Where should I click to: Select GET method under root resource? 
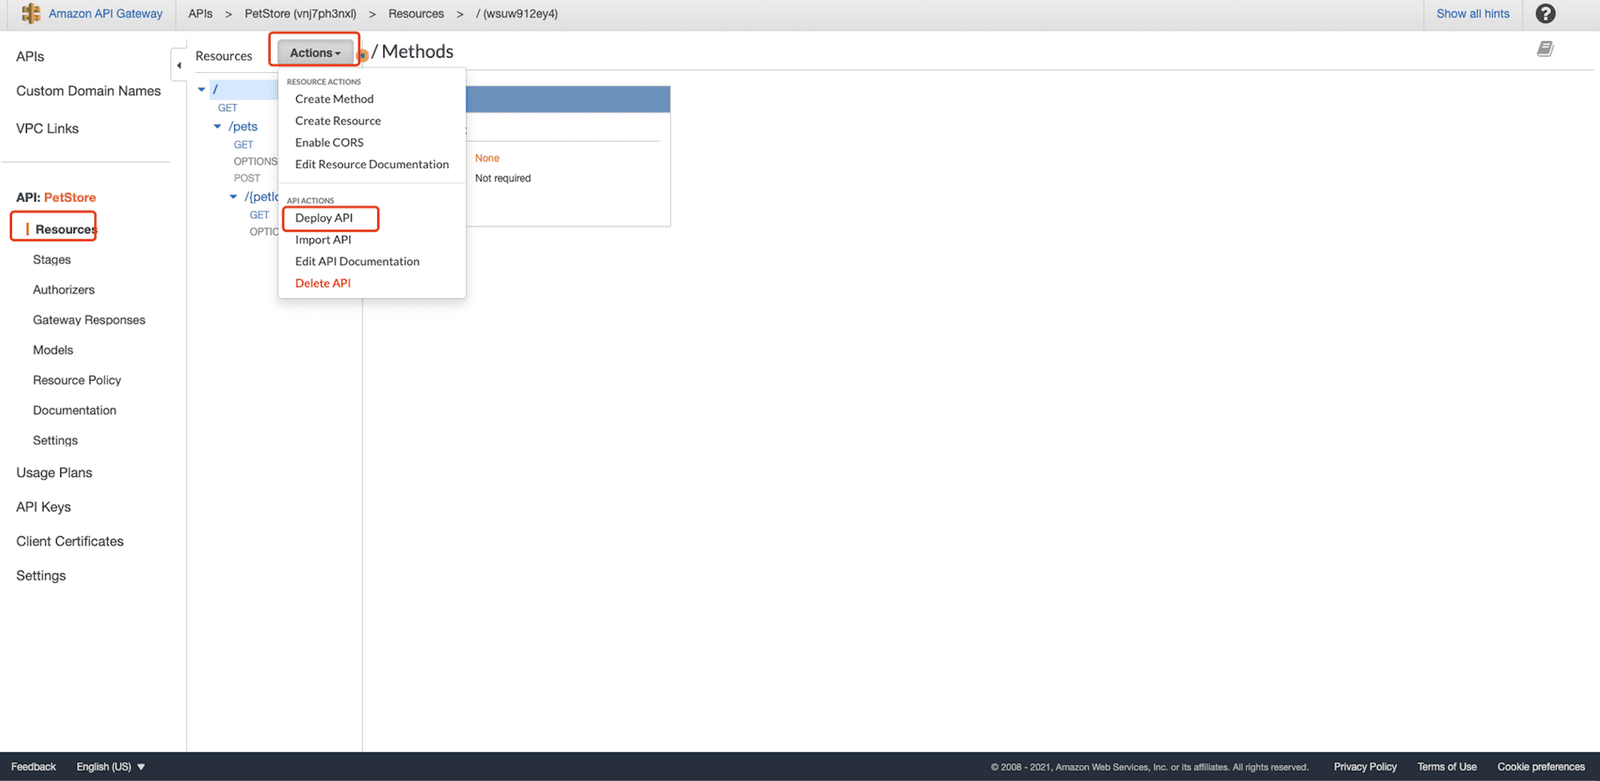tap(228, 108)
